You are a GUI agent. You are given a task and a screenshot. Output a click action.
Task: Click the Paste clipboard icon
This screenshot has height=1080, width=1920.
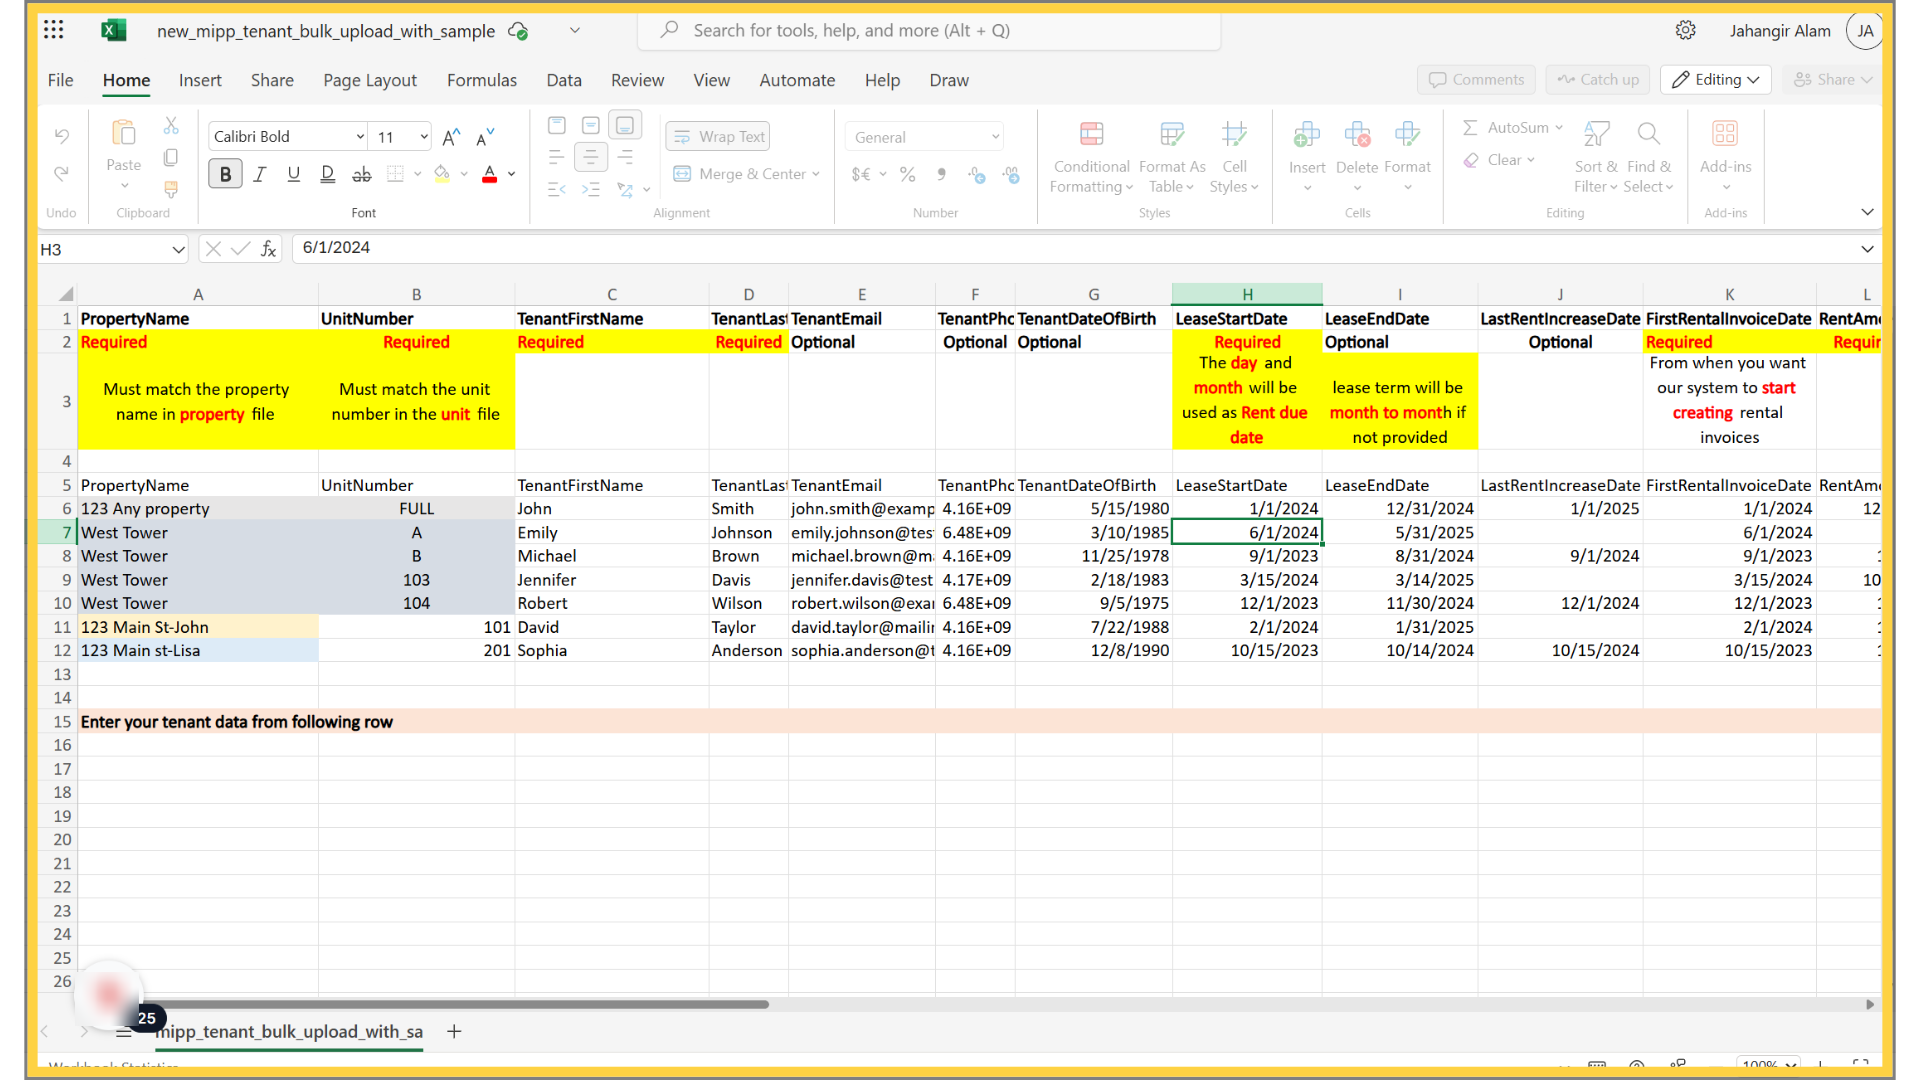point(124,133)
